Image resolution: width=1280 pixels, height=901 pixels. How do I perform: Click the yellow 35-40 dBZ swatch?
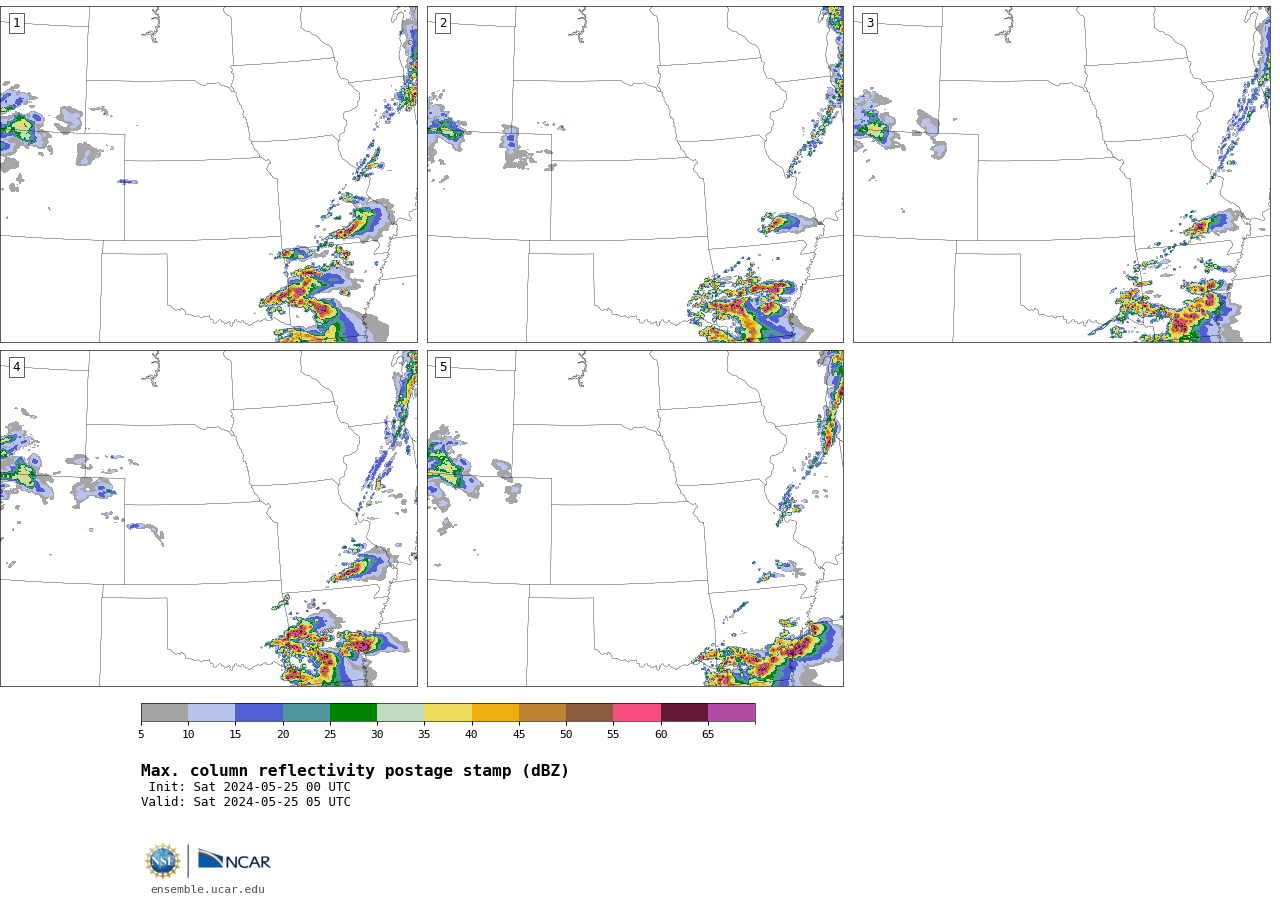point(448,712)
